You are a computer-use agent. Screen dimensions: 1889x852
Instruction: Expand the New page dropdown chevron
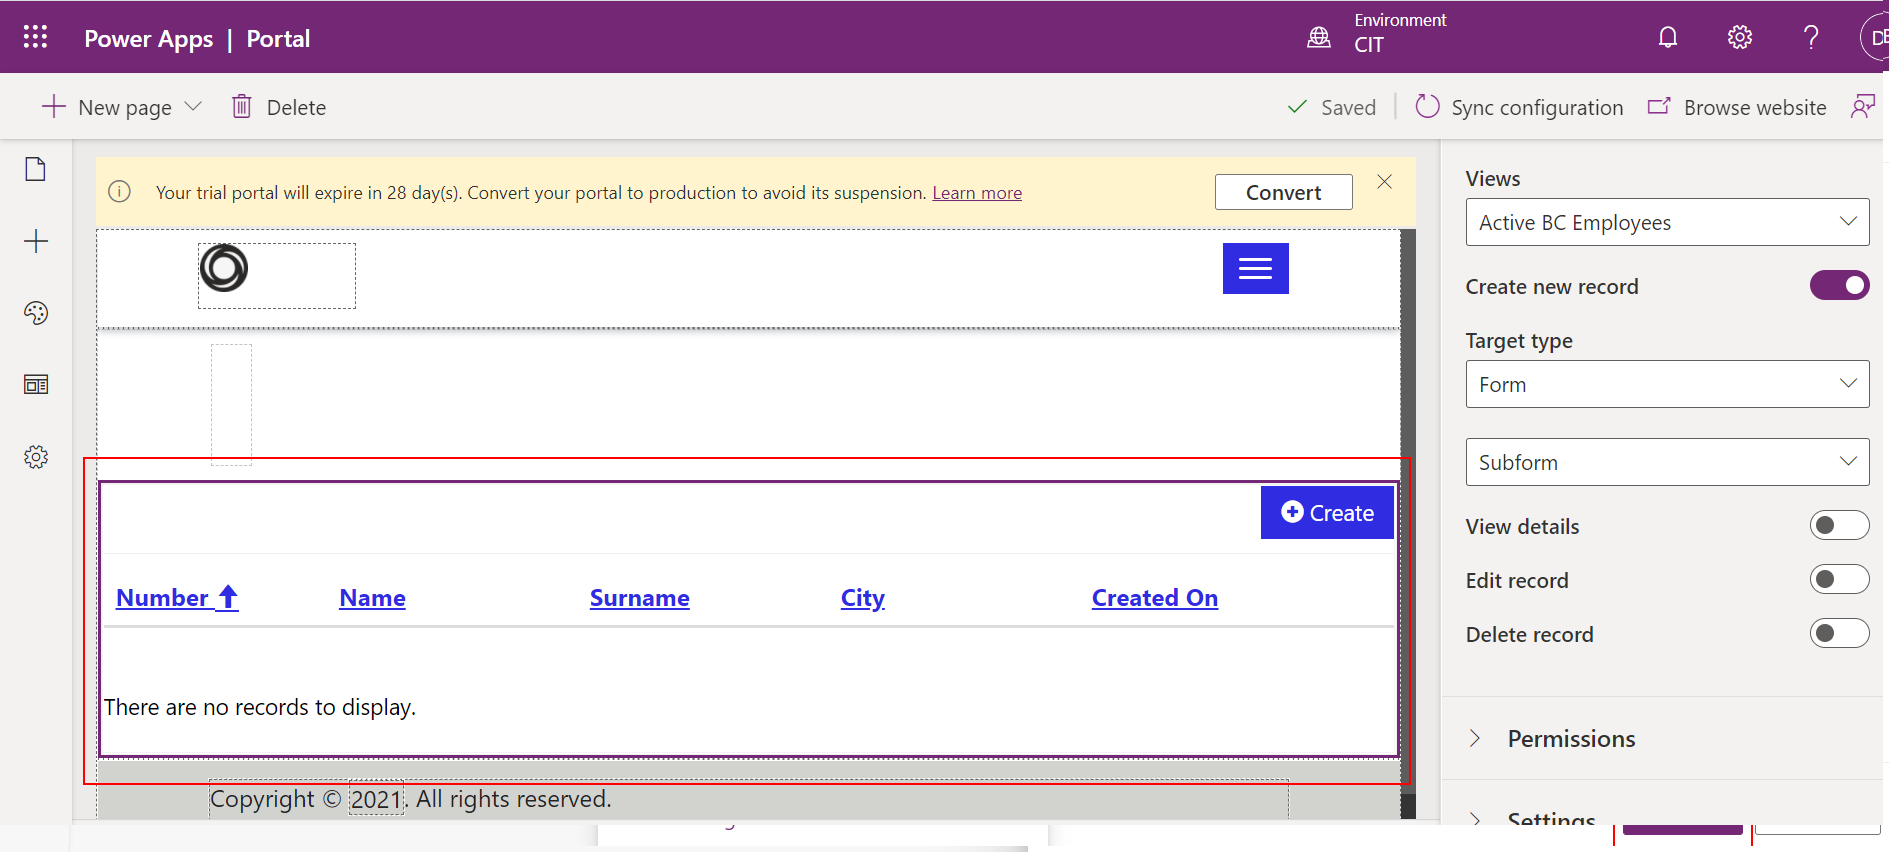click(x=194, y=106)
